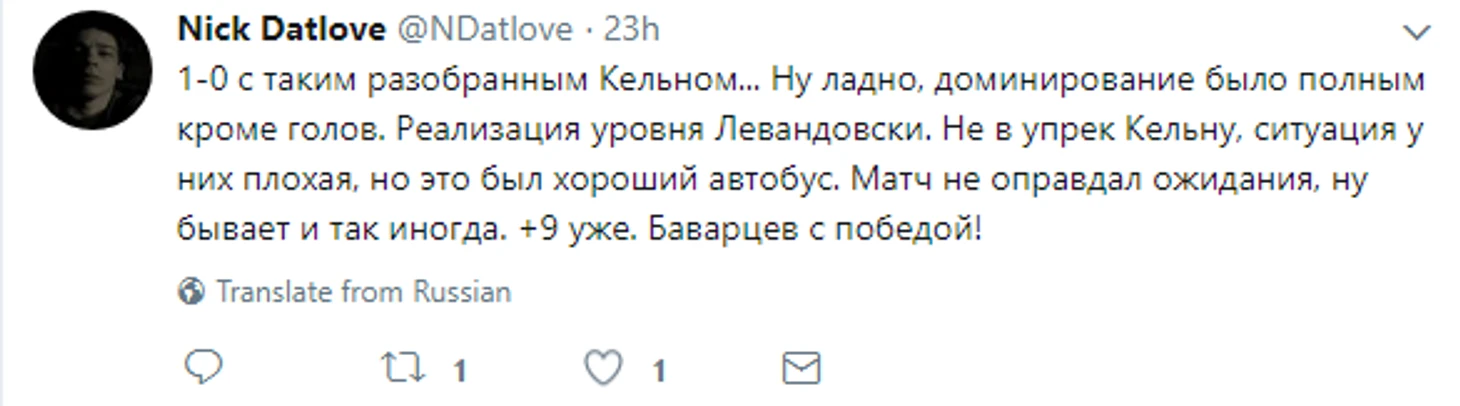Click the separator dot before the 23h timestamp

point(590,30)
